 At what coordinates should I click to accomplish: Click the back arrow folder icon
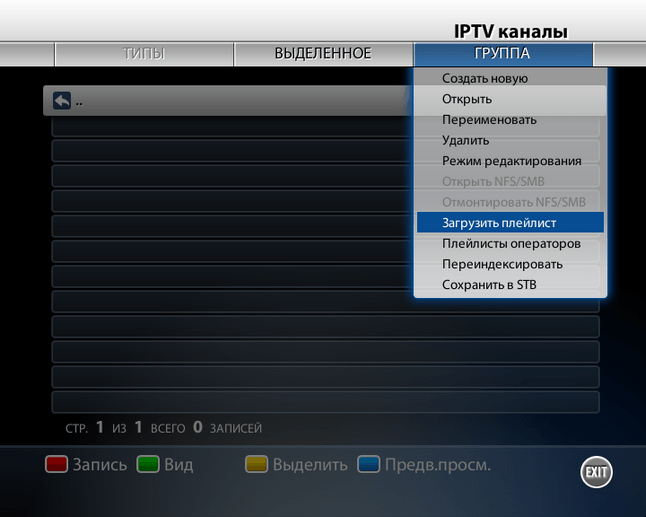pos(62,101)
